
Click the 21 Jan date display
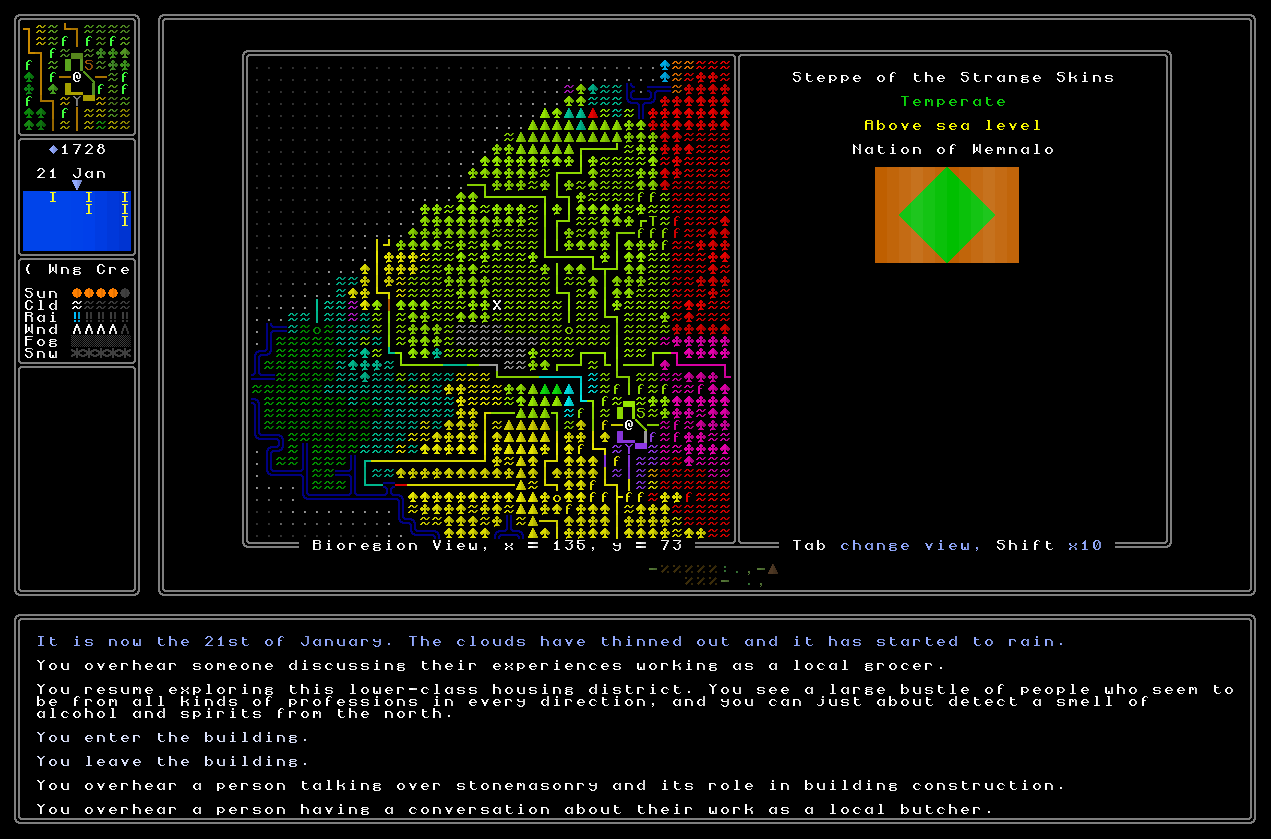tap(71, 173)
